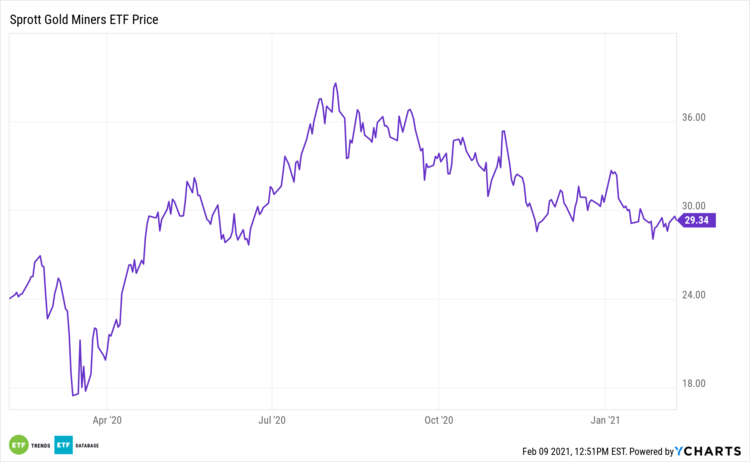
Task: Click the 24.00 price axis label
Action: click(x=693, y=295)
